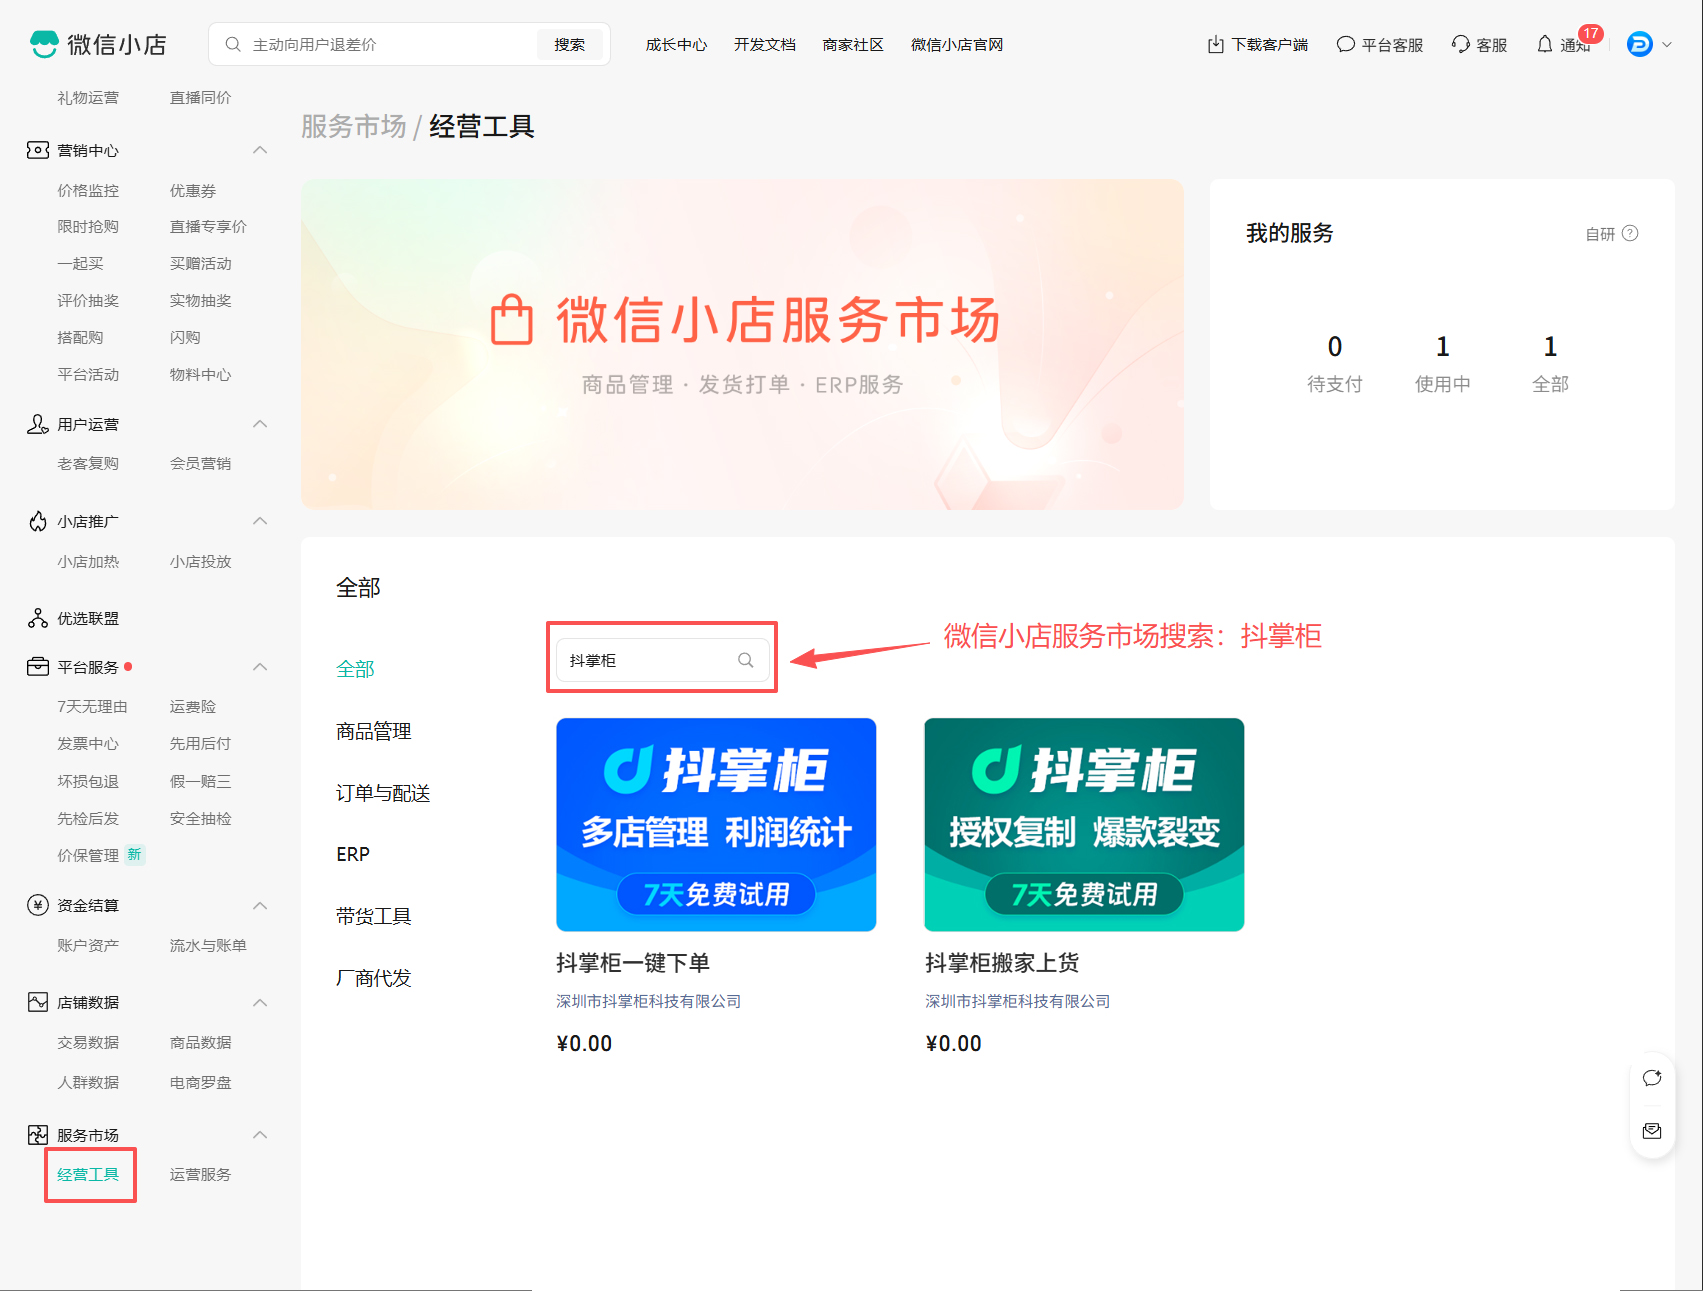Open 价保管理 in sidebar
Viewport: 1703px width, 1291px height.
tap(88, 855)
